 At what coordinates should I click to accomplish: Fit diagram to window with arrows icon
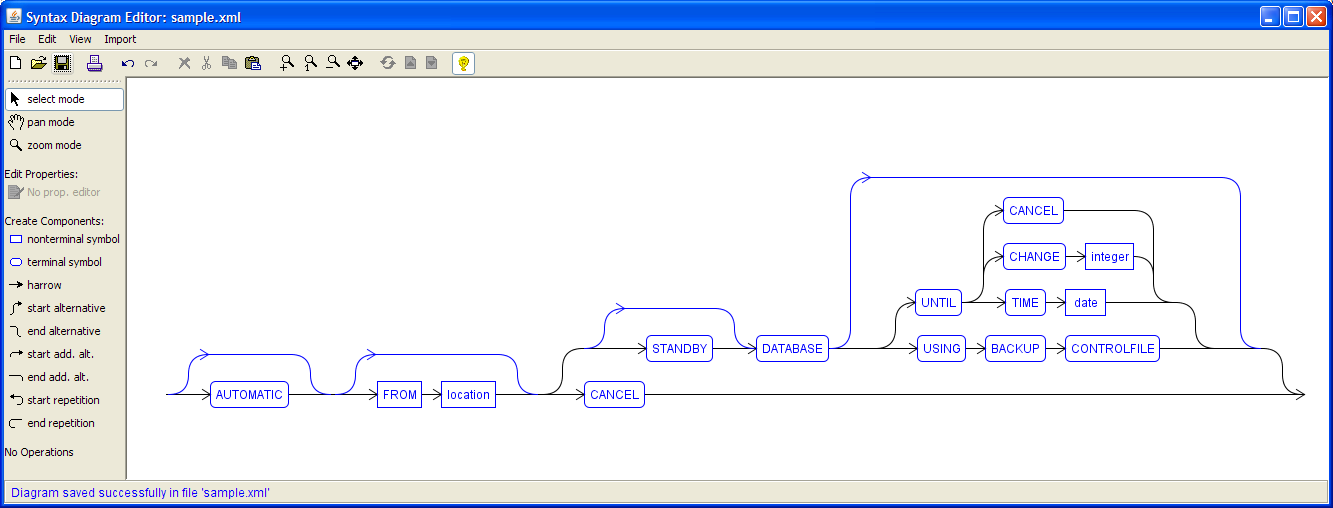(355, 63)
